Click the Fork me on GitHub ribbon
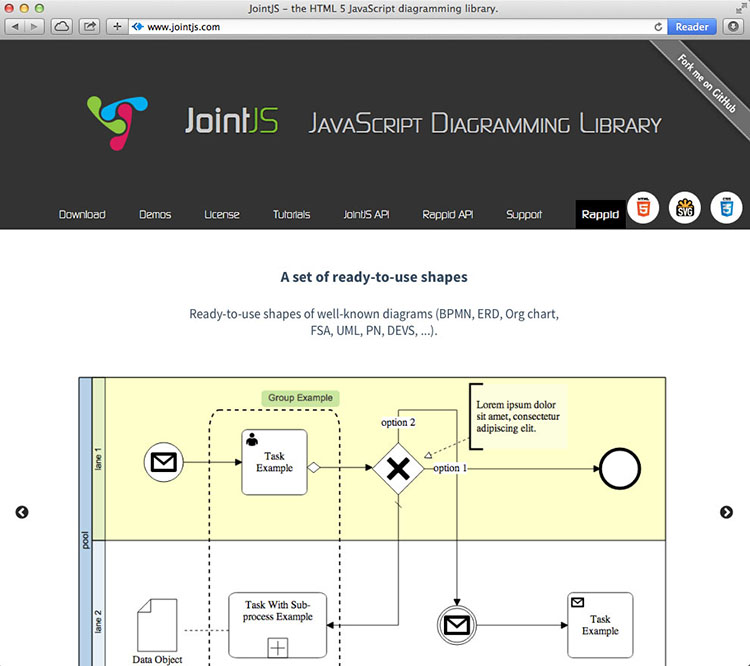Screen dimensions: 750x666 pos(706,83)
